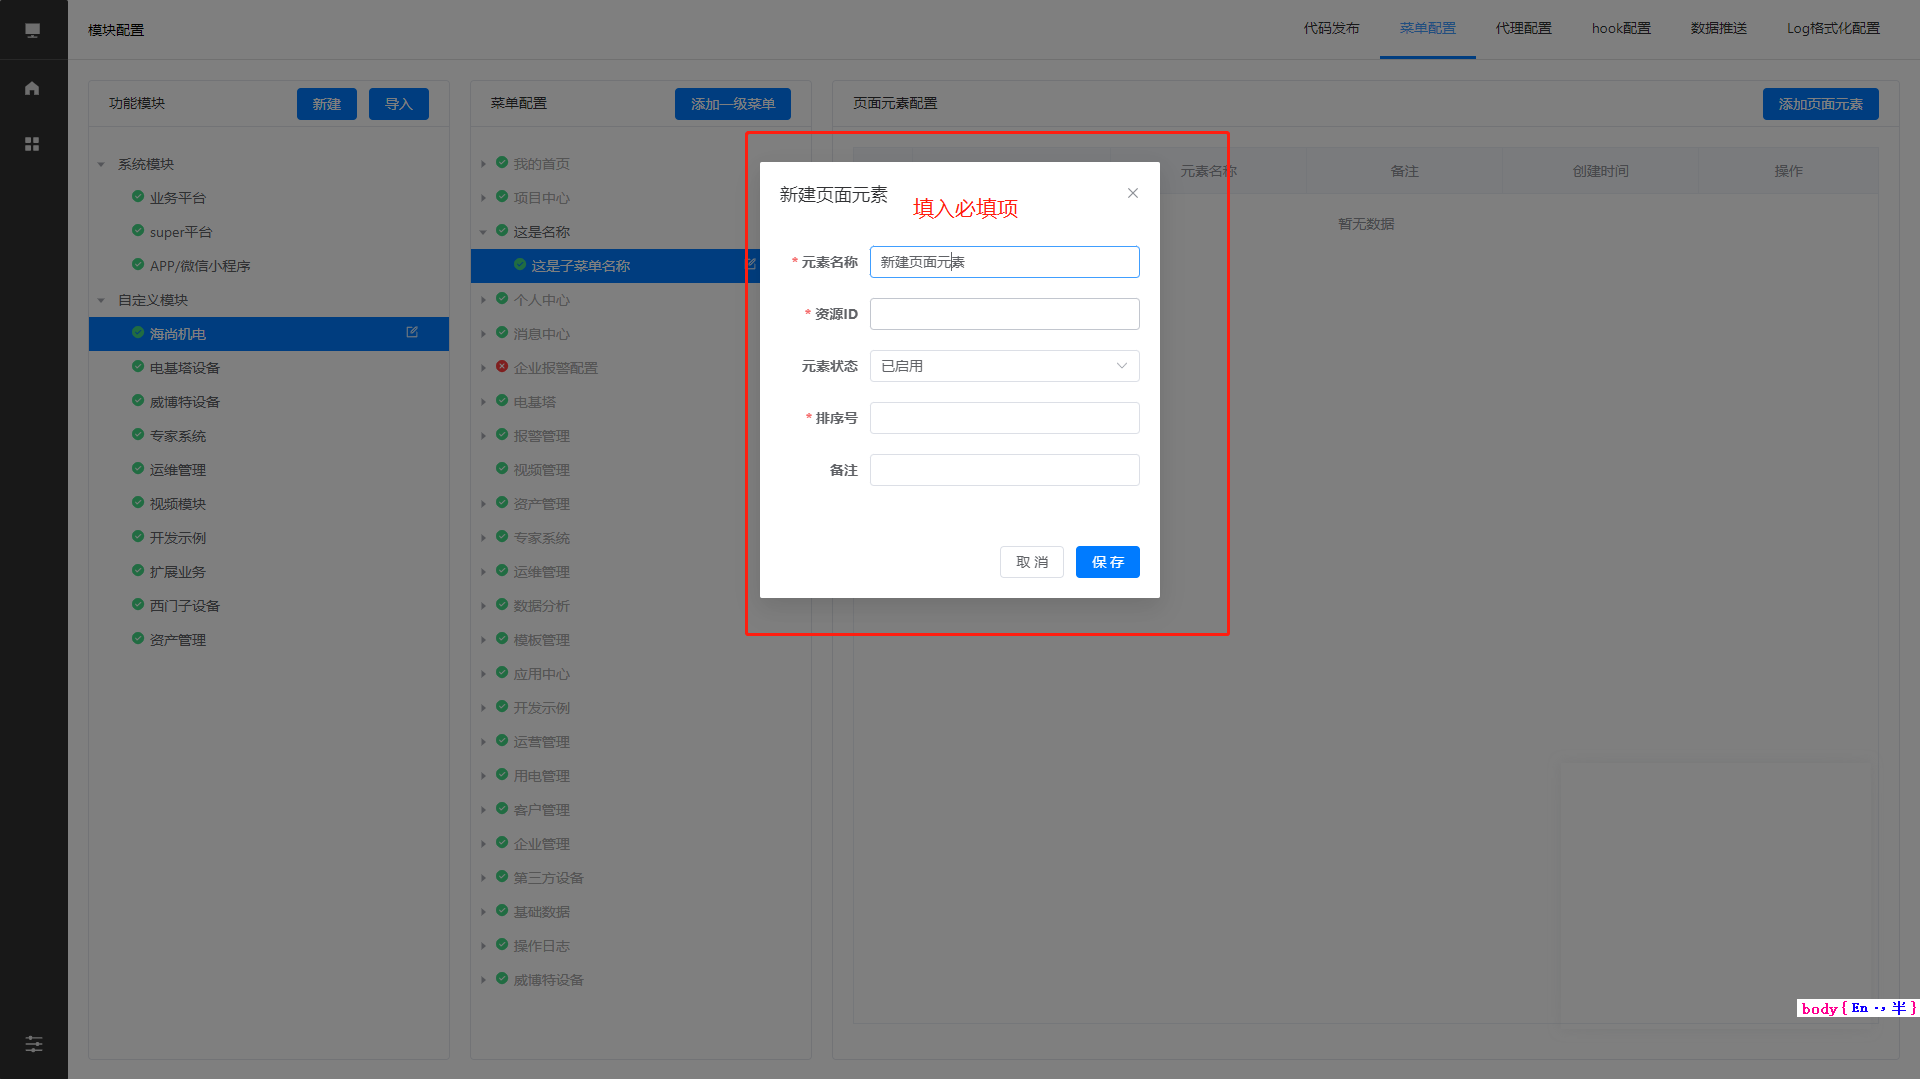Collapse the 这是名称 menu node
Viewport: 1920px width, 1079px height.
[483, 232]
